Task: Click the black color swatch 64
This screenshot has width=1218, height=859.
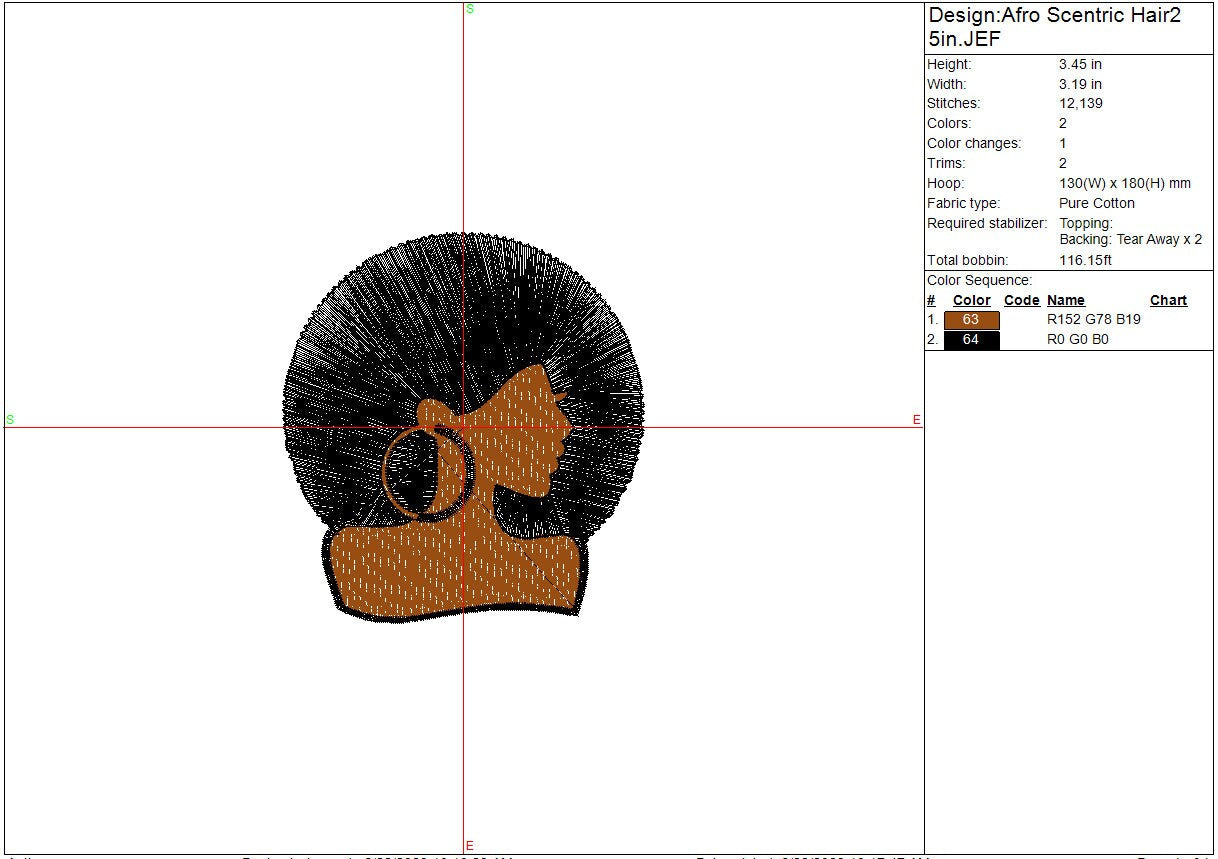Action: [x=971, y=340]
